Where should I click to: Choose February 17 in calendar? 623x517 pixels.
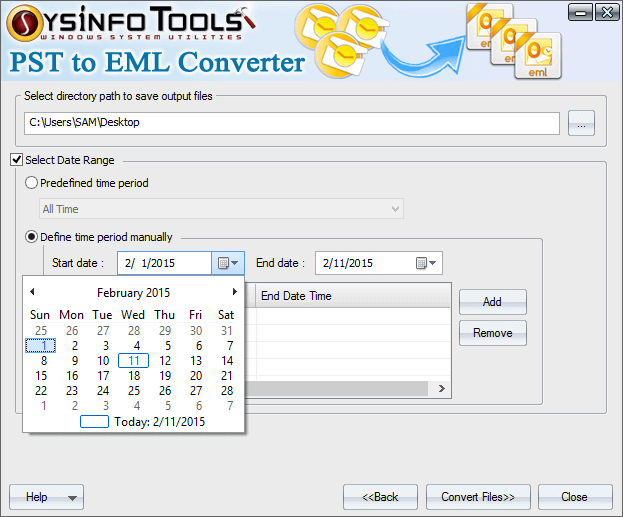[103, 376]
